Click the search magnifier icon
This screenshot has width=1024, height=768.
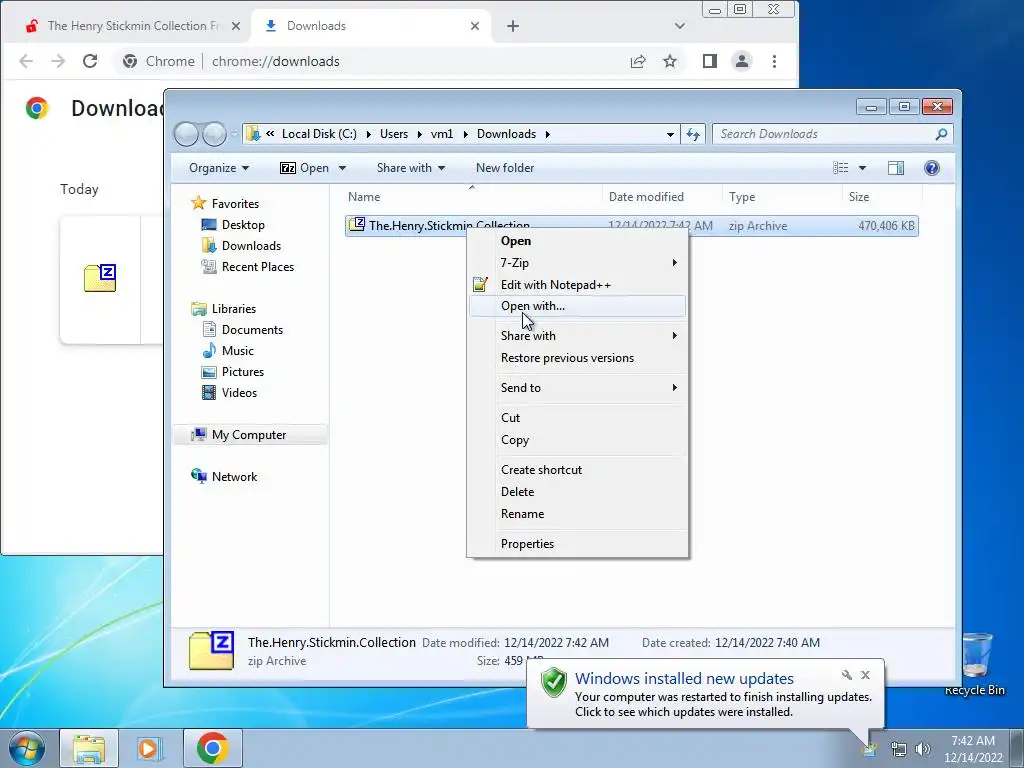tap(941, 134)
